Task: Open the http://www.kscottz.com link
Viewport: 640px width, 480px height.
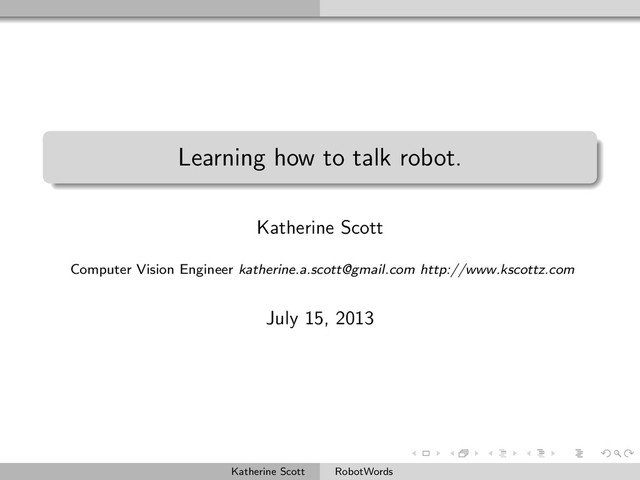Action: click(498, 269)
